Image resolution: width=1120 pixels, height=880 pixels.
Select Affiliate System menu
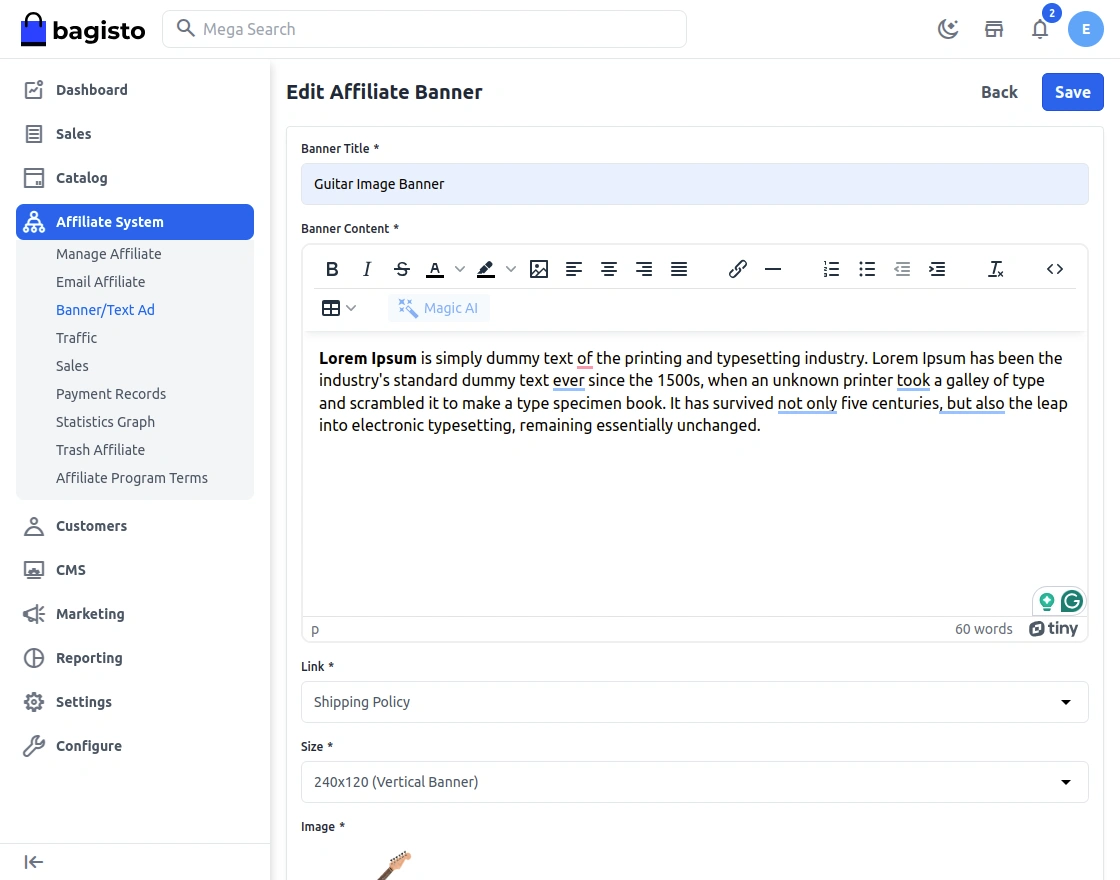135,222
